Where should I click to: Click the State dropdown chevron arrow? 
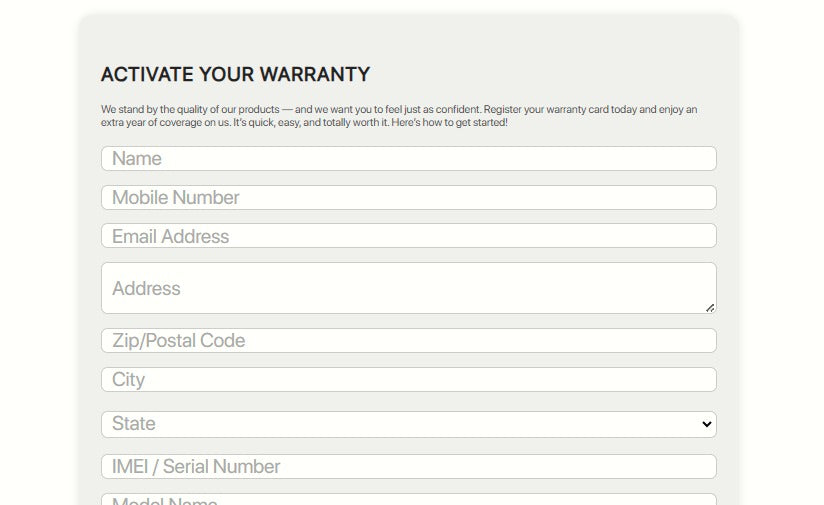point(707,424)
